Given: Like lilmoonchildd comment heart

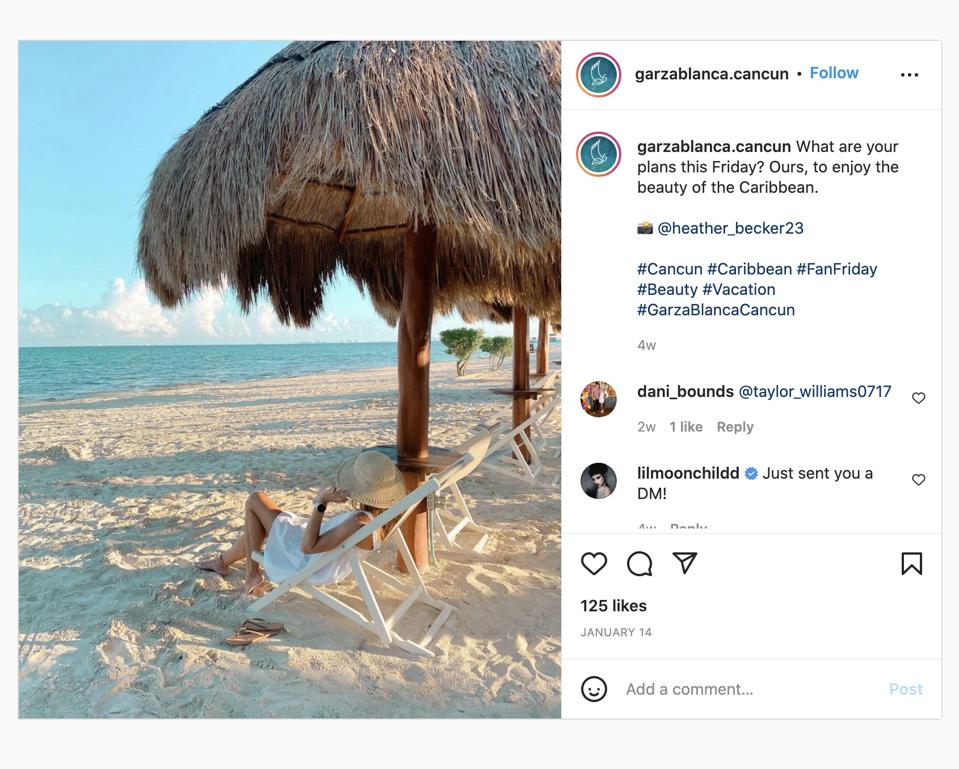Looking at the screenshot, I should point(918,480).
